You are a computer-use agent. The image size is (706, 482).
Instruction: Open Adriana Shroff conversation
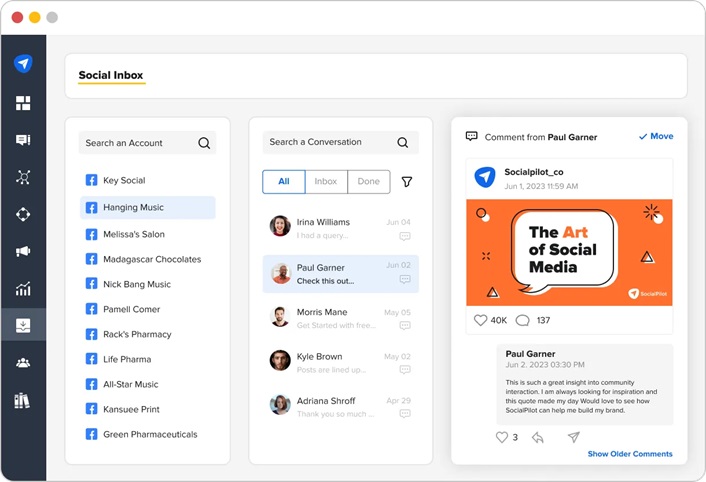click(x=340, y=407)
